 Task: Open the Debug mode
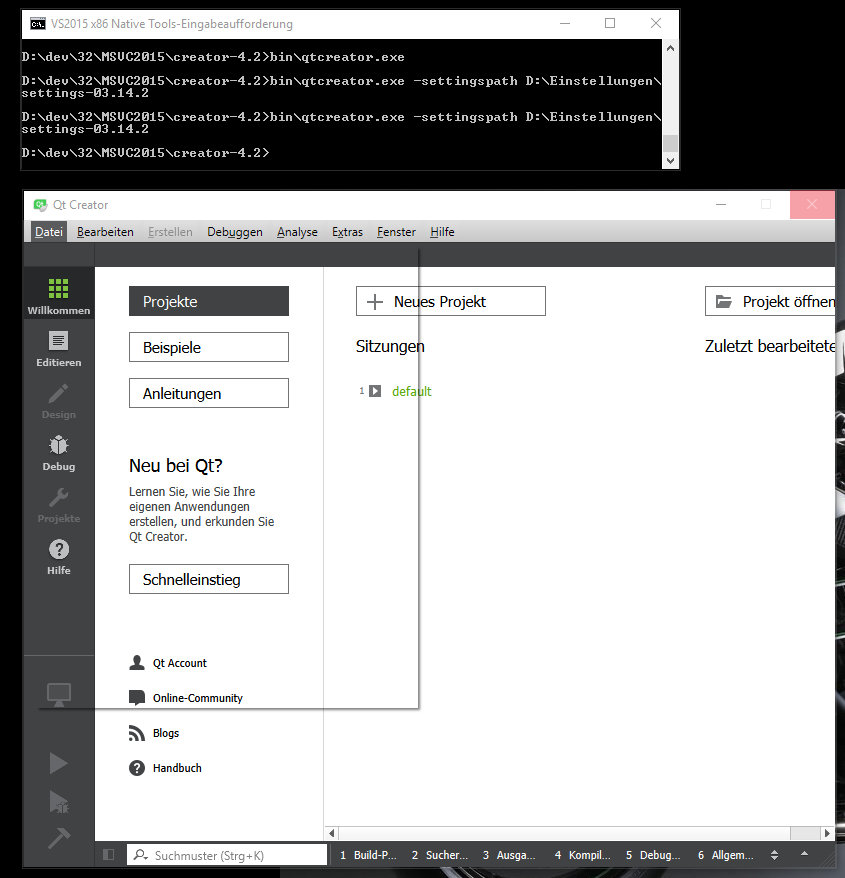pos(58,451)
